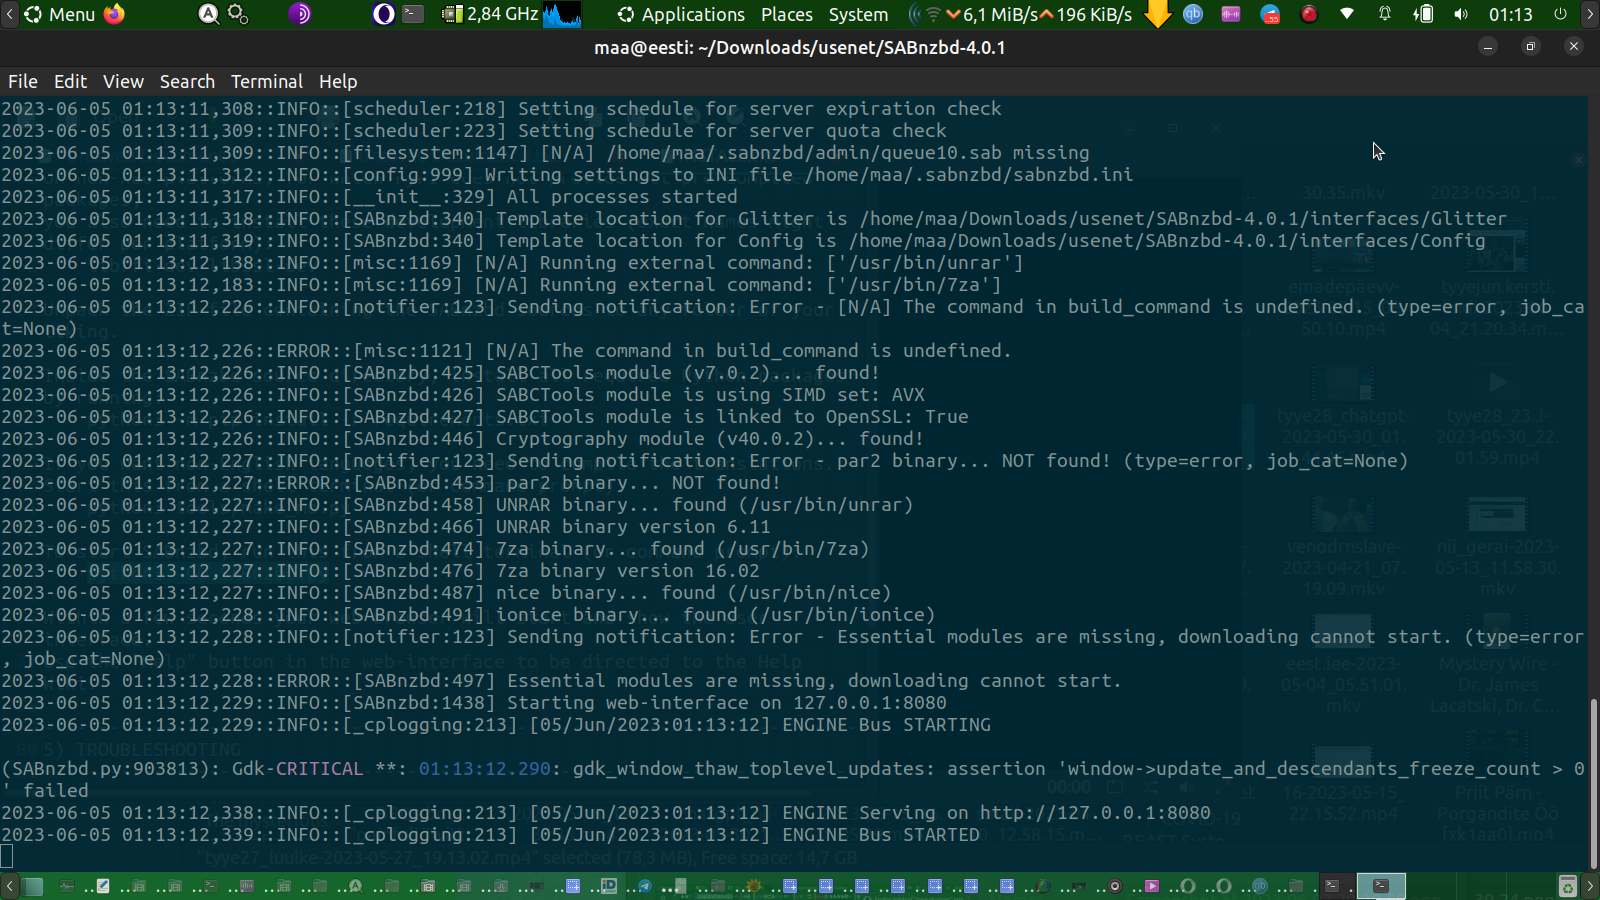
Task: Open the terminal Help menu
Action: pos(338,81)
